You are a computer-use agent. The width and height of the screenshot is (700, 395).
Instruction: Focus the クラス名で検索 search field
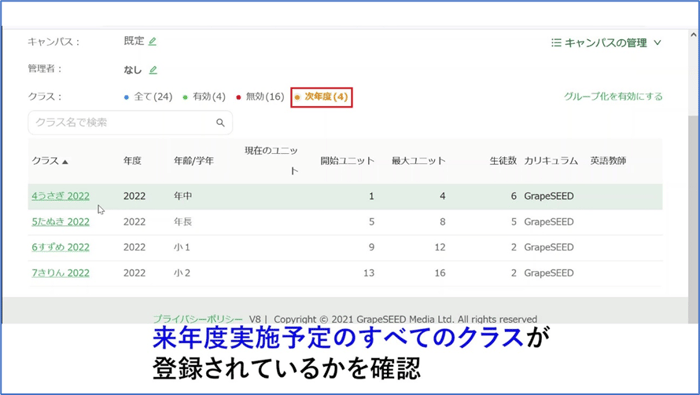[x=130, y=122]
